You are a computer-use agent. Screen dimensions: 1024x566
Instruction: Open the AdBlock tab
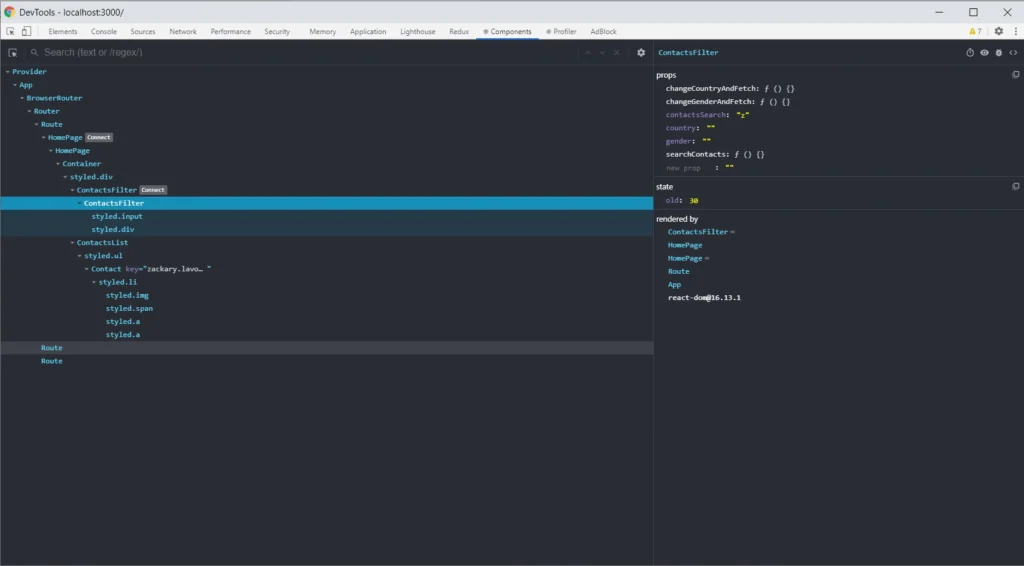tap(603, 31)
